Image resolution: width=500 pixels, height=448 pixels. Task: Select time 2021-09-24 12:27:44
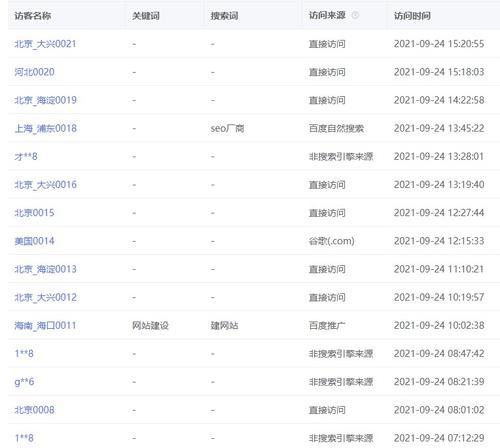point(439,213)
